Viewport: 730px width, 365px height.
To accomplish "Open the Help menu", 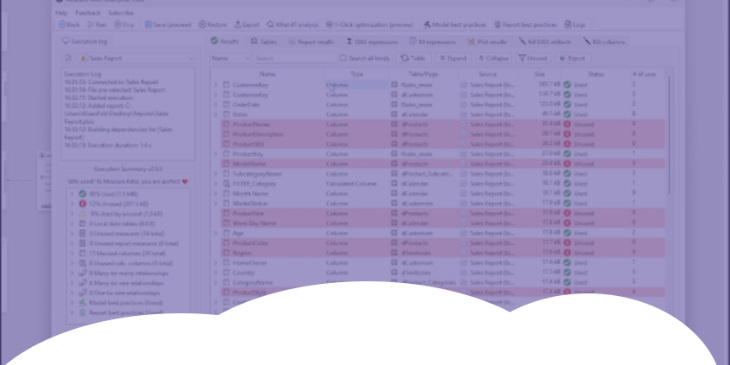I will point(61,13).
